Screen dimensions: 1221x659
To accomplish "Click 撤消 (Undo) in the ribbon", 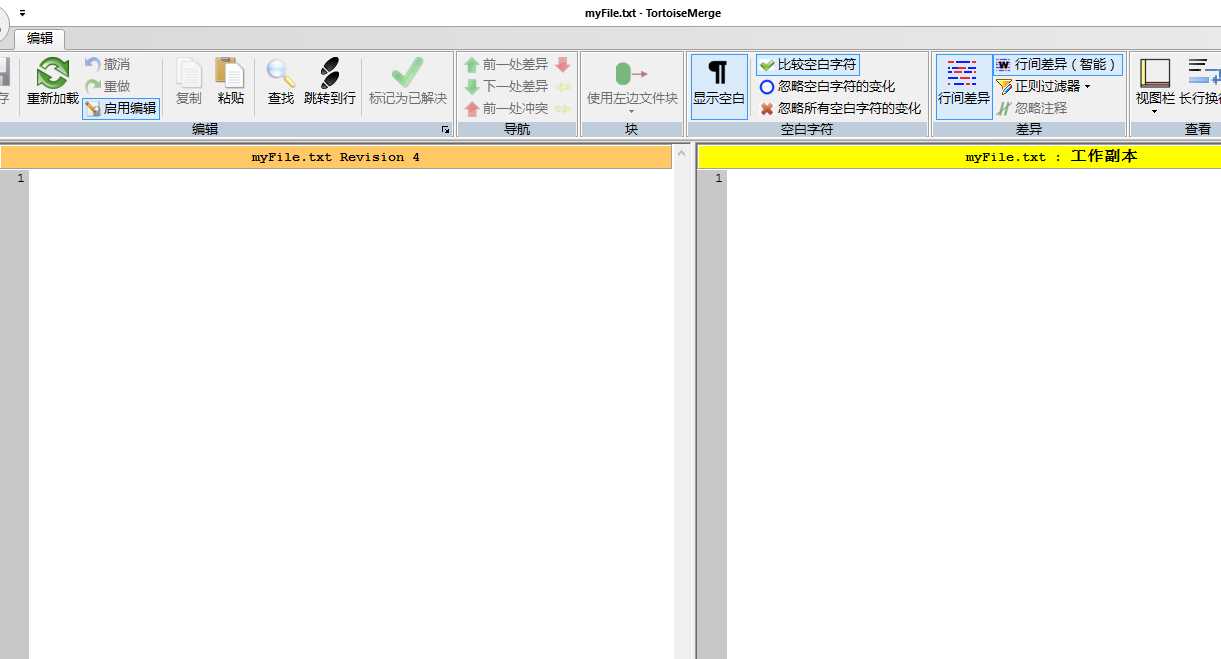I will point(107,64).
